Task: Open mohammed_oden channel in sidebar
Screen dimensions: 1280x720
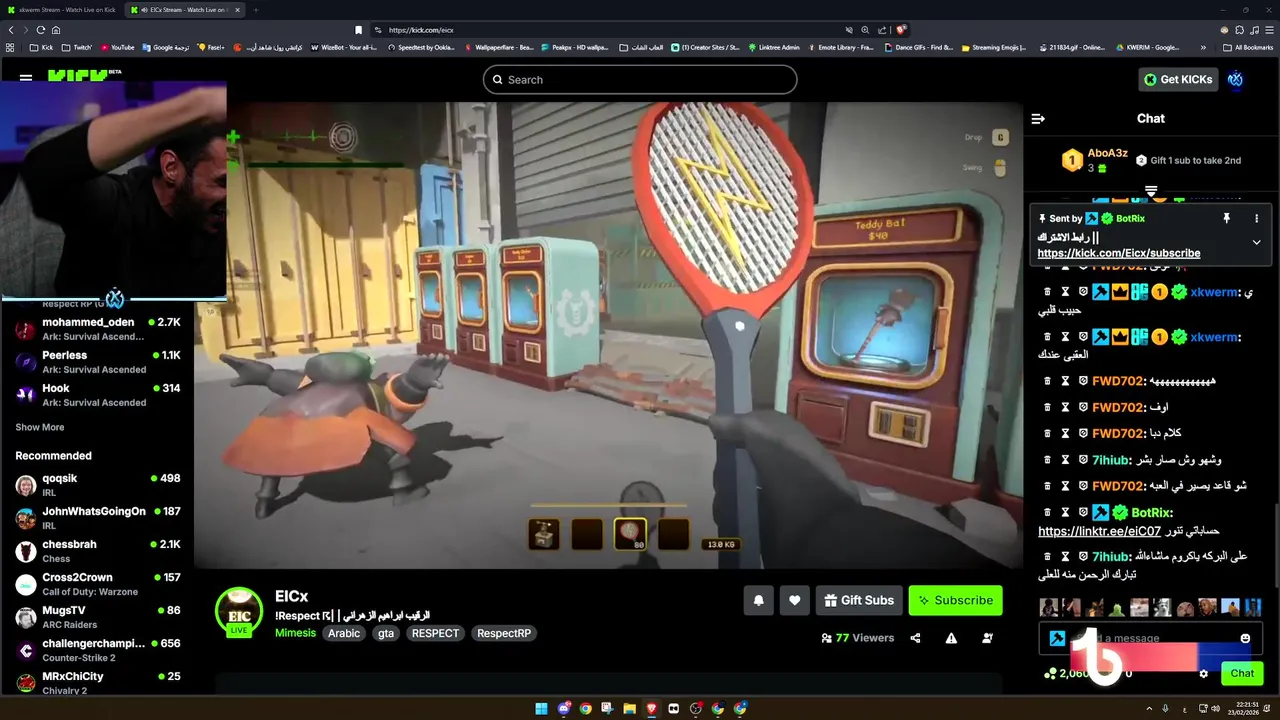Action: pos(97,329)
